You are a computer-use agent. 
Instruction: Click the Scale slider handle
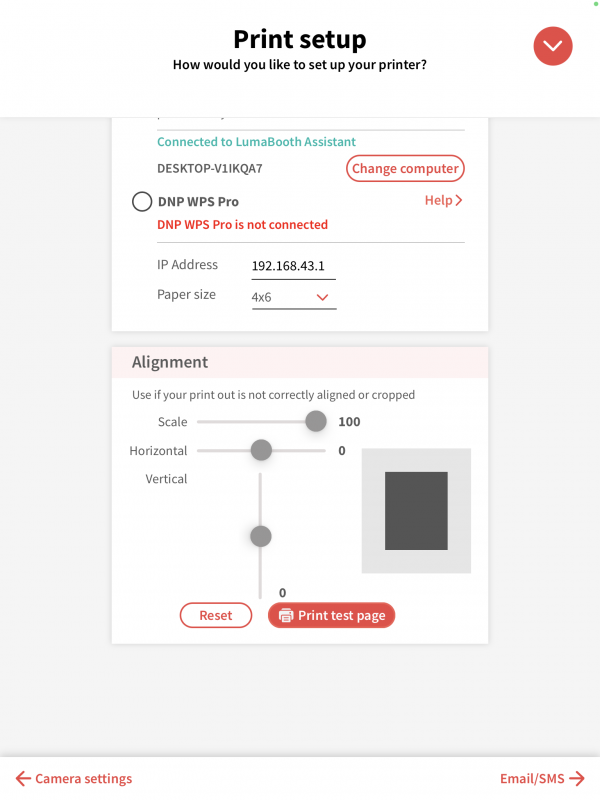tap(316, 421)
